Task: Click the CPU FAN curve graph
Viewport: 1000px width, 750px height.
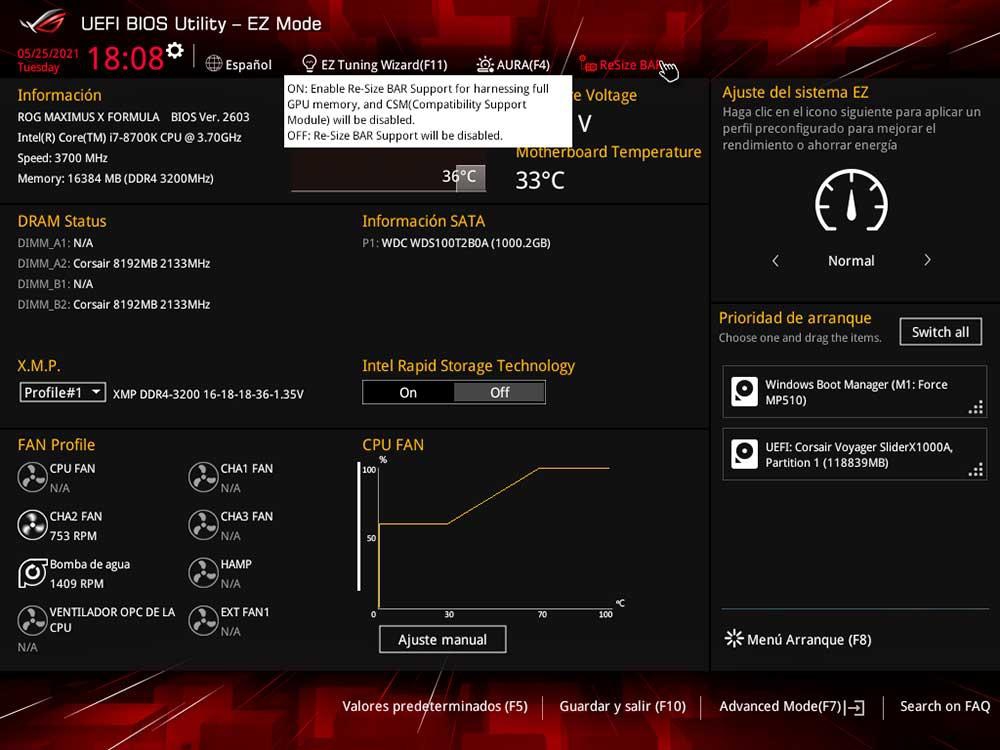Action: tap(494, 537)
